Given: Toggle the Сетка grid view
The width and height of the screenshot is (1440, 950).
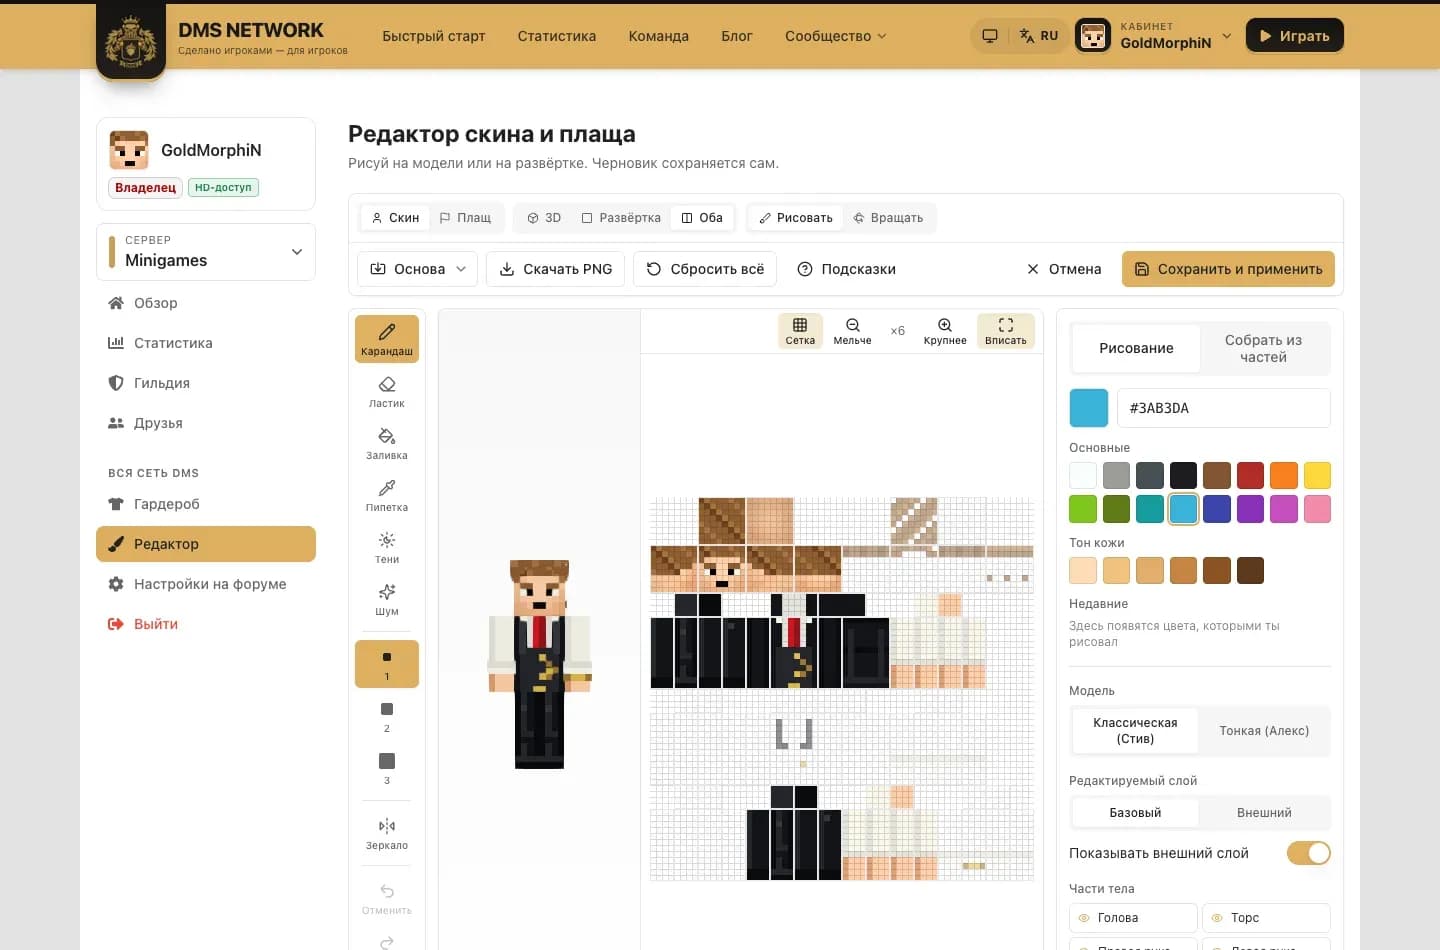Looking at the screenshot, I should [x=800, y=331].
